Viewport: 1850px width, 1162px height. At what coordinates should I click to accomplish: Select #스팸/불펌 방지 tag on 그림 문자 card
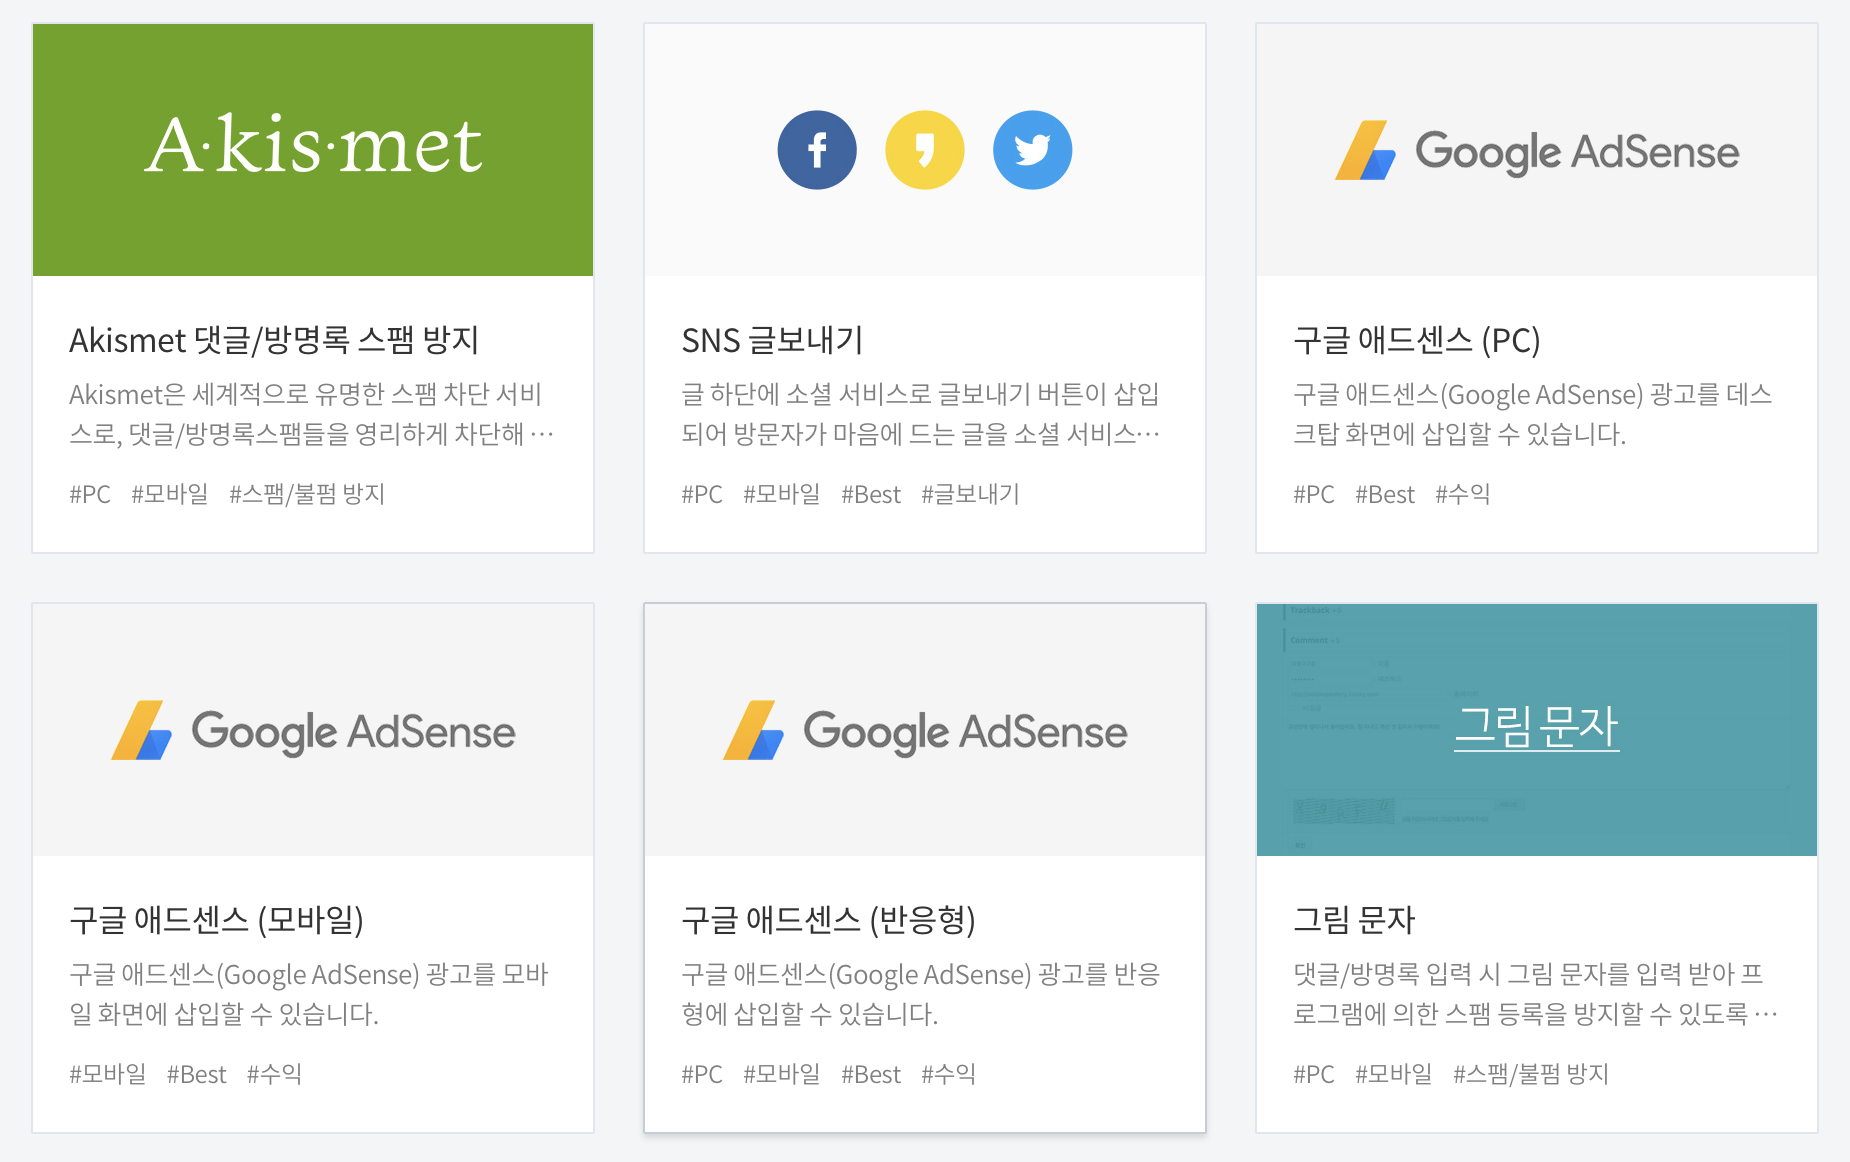point(1531,1074)
